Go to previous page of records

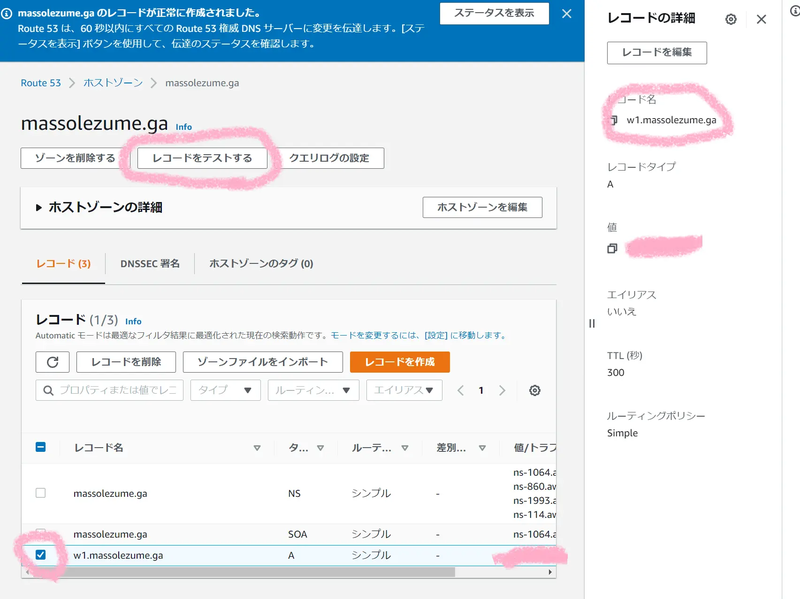pyautogui.click(x=460, y=390)
